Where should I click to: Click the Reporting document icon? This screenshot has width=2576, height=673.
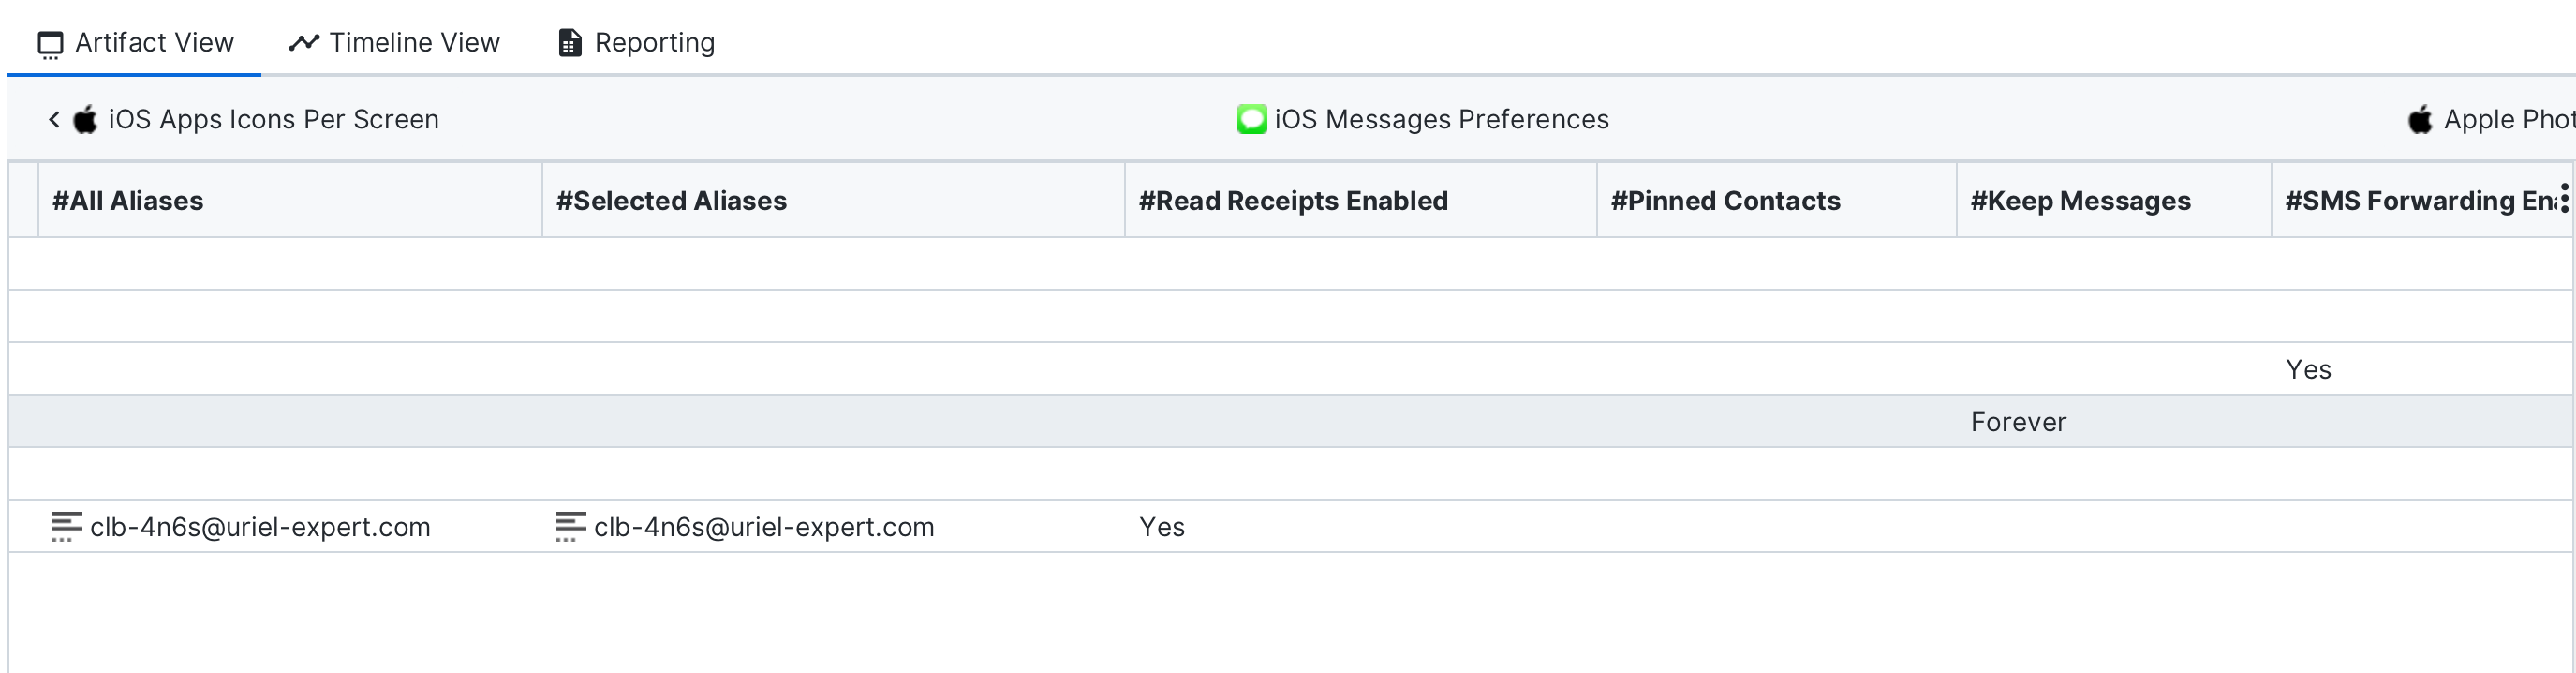pyautogui.click(x=569, y=43)
